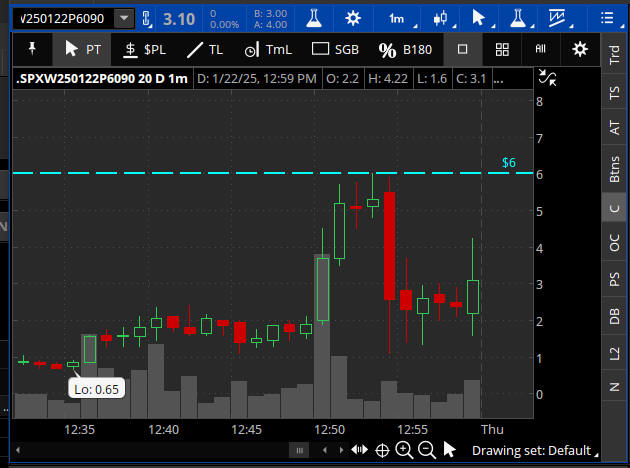
Task: Select the % B180 drawing tool
Action: [x=402, y=49]
